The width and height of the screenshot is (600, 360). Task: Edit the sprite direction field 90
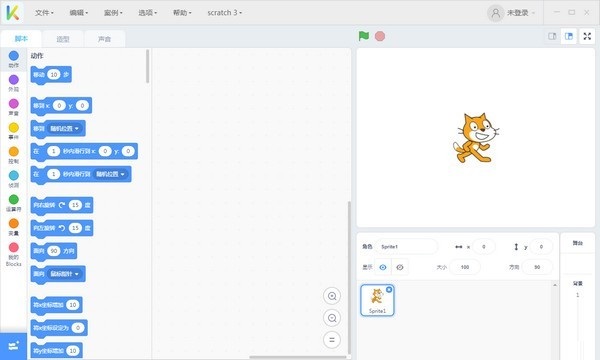click(x=537, y=267)
